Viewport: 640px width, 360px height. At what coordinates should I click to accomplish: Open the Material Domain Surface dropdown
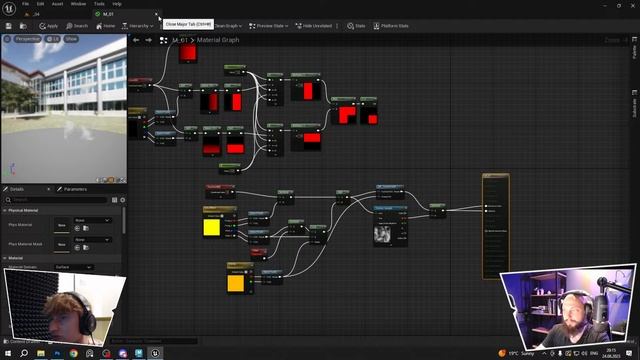point(73,267)
